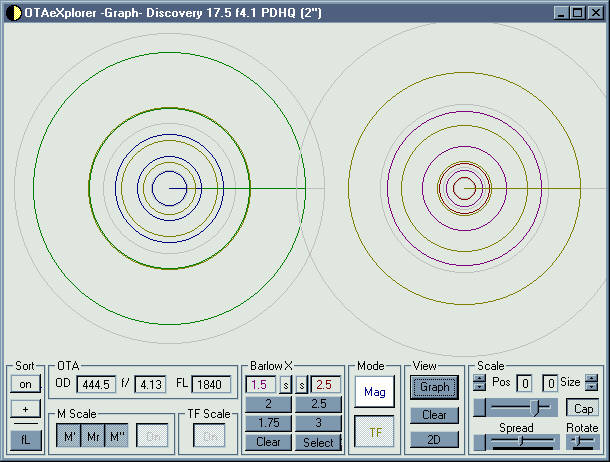Screen dimensions: 610x462
Task: Click the Size value field
Action: [x=550, y=383]
